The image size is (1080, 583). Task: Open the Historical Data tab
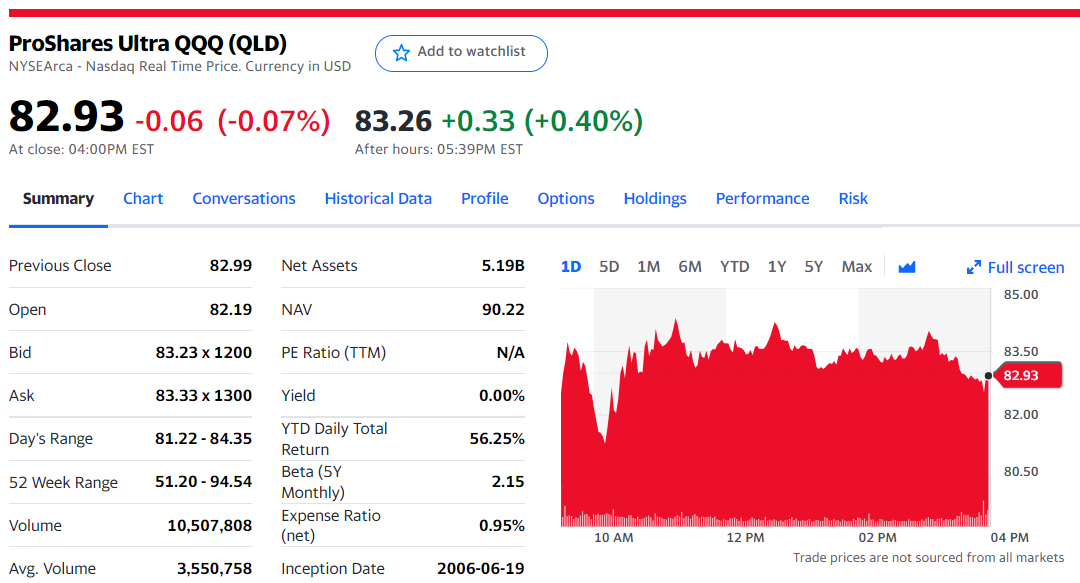pos(378,198)
